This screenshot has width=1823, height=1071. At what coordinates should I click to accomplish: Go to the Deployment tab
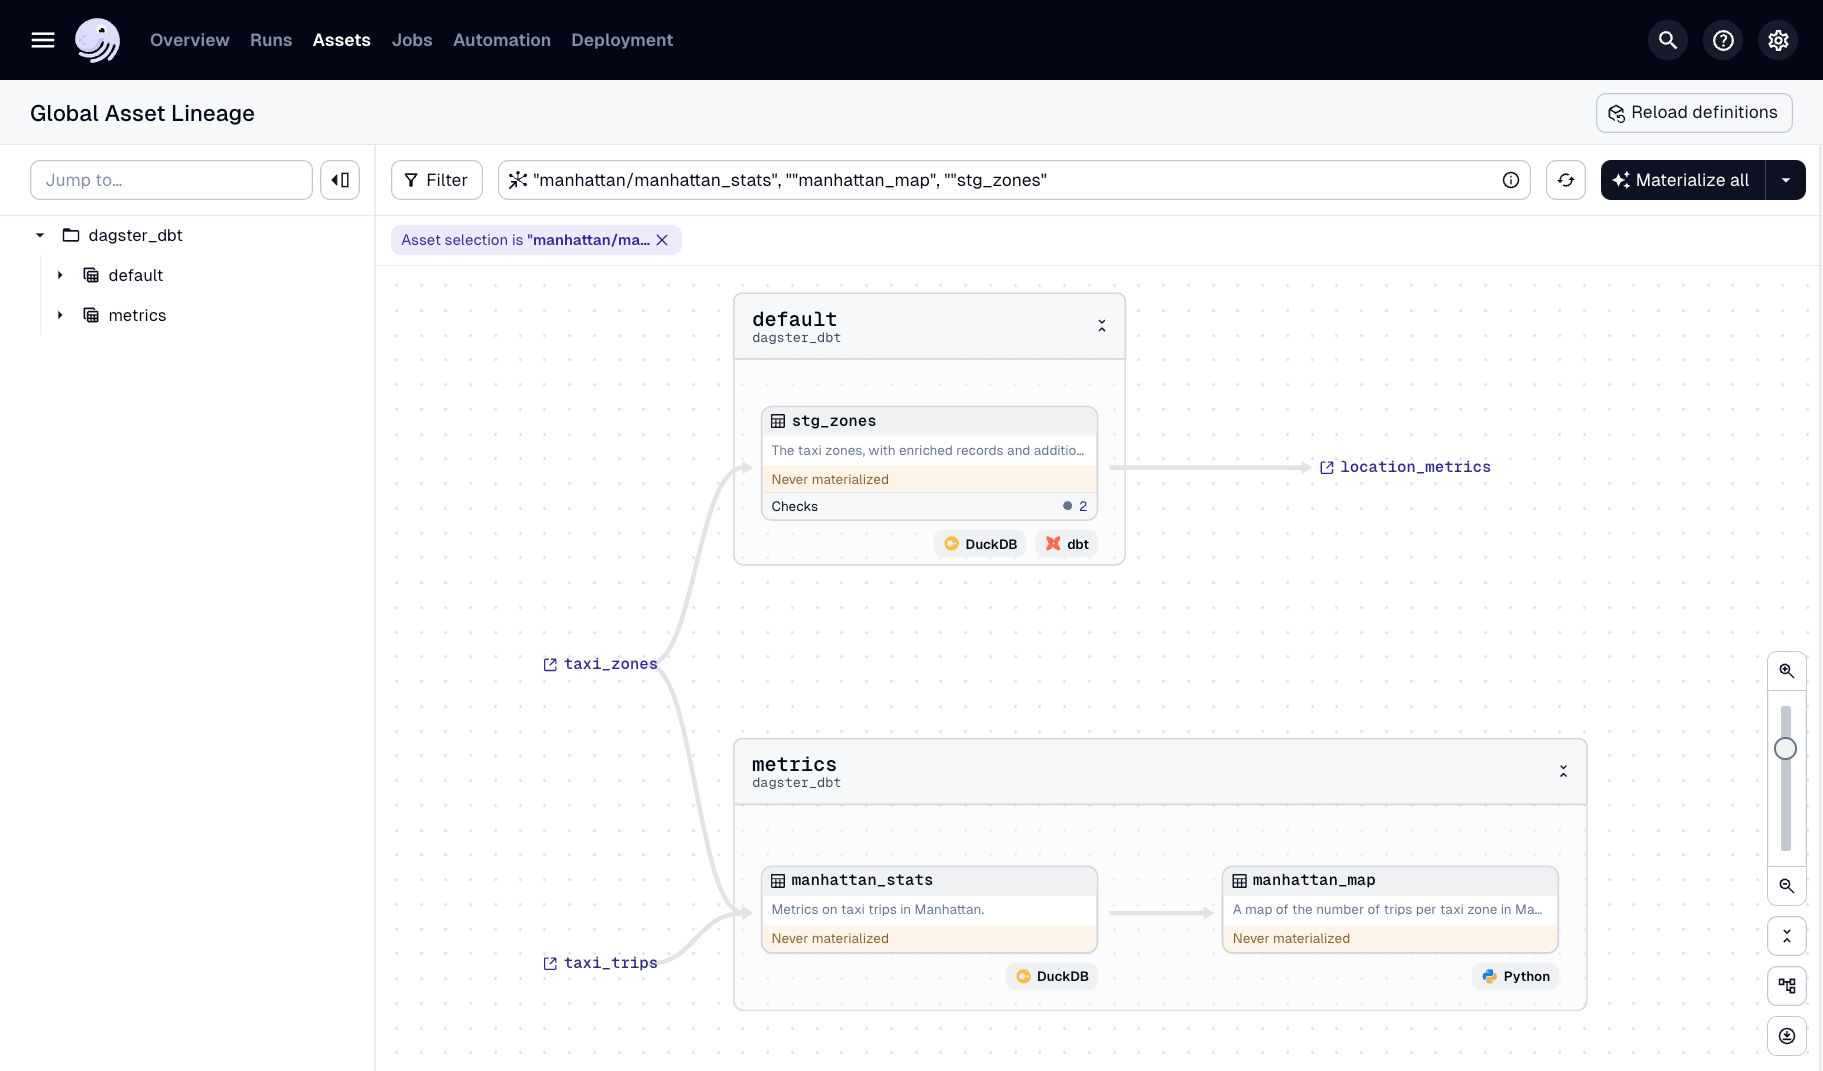pos(622,40)
